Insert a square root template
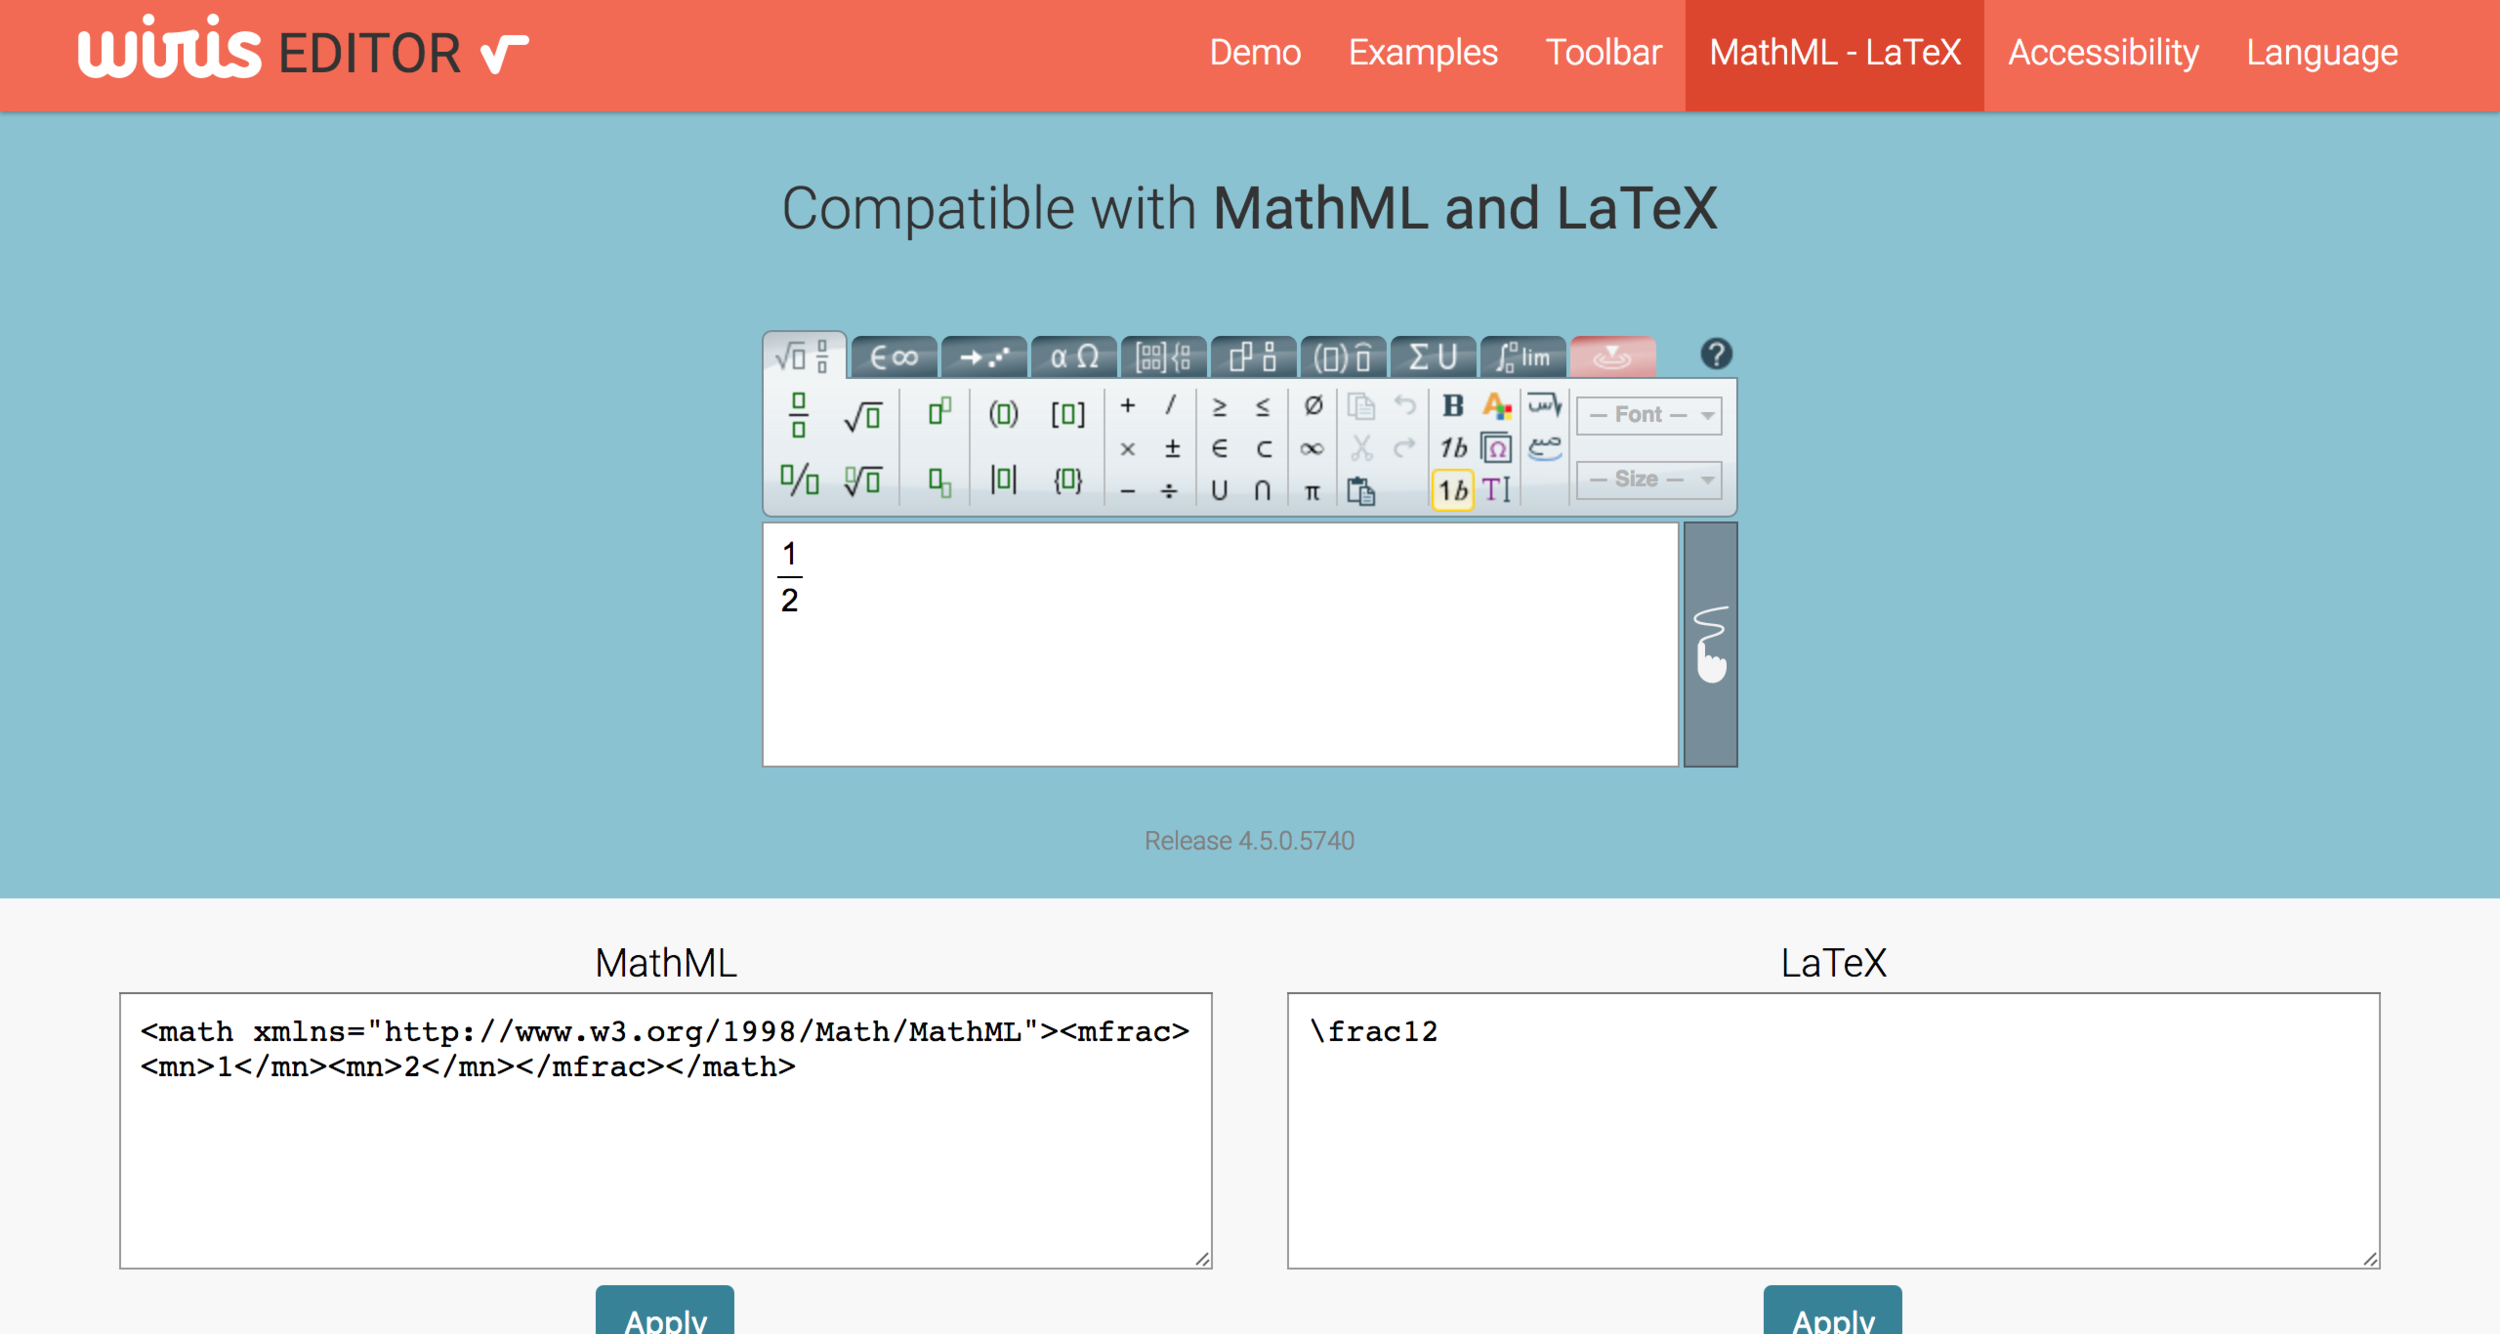 pos(862,415)
